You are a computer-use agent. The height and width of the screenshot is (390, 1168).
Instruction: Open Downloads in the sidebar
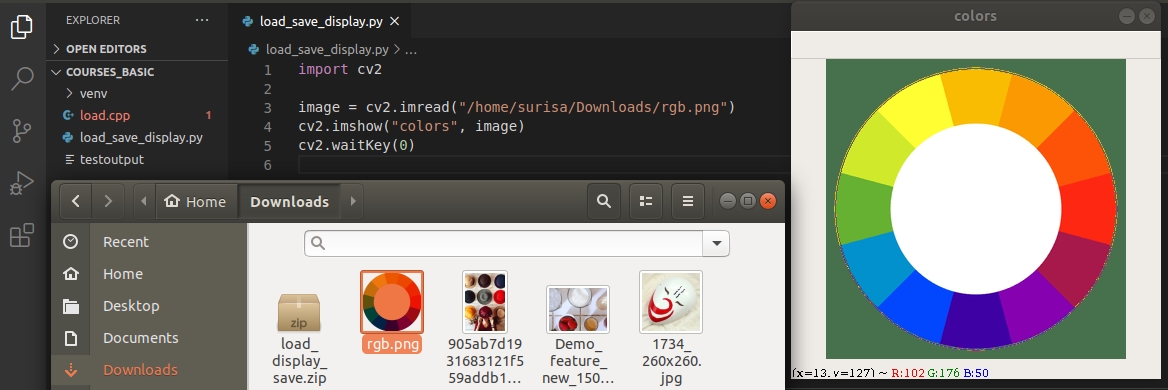pyautogui.click(x=149, y=370)
